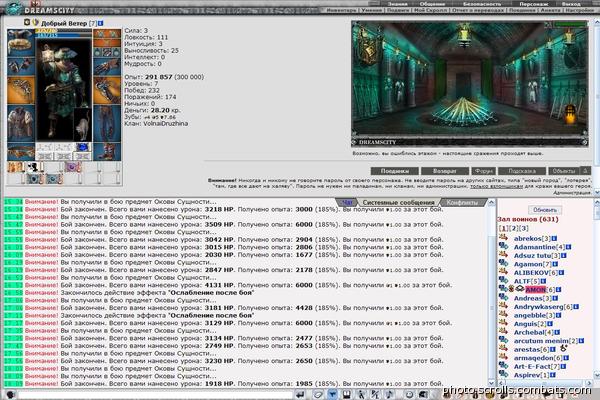Click the Подсказка button
Screen dimensions: 600x400
click(x=522, y=171)
